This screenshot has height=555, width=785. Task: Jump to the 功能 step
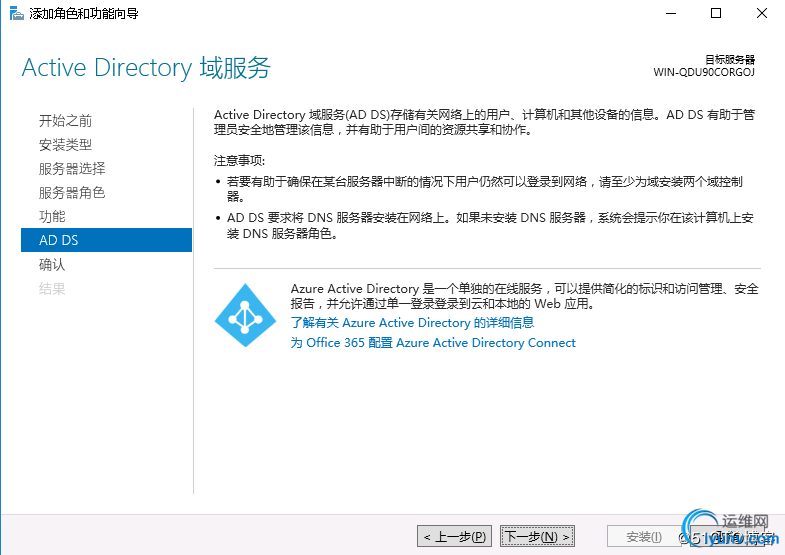[x=53, y=217]
